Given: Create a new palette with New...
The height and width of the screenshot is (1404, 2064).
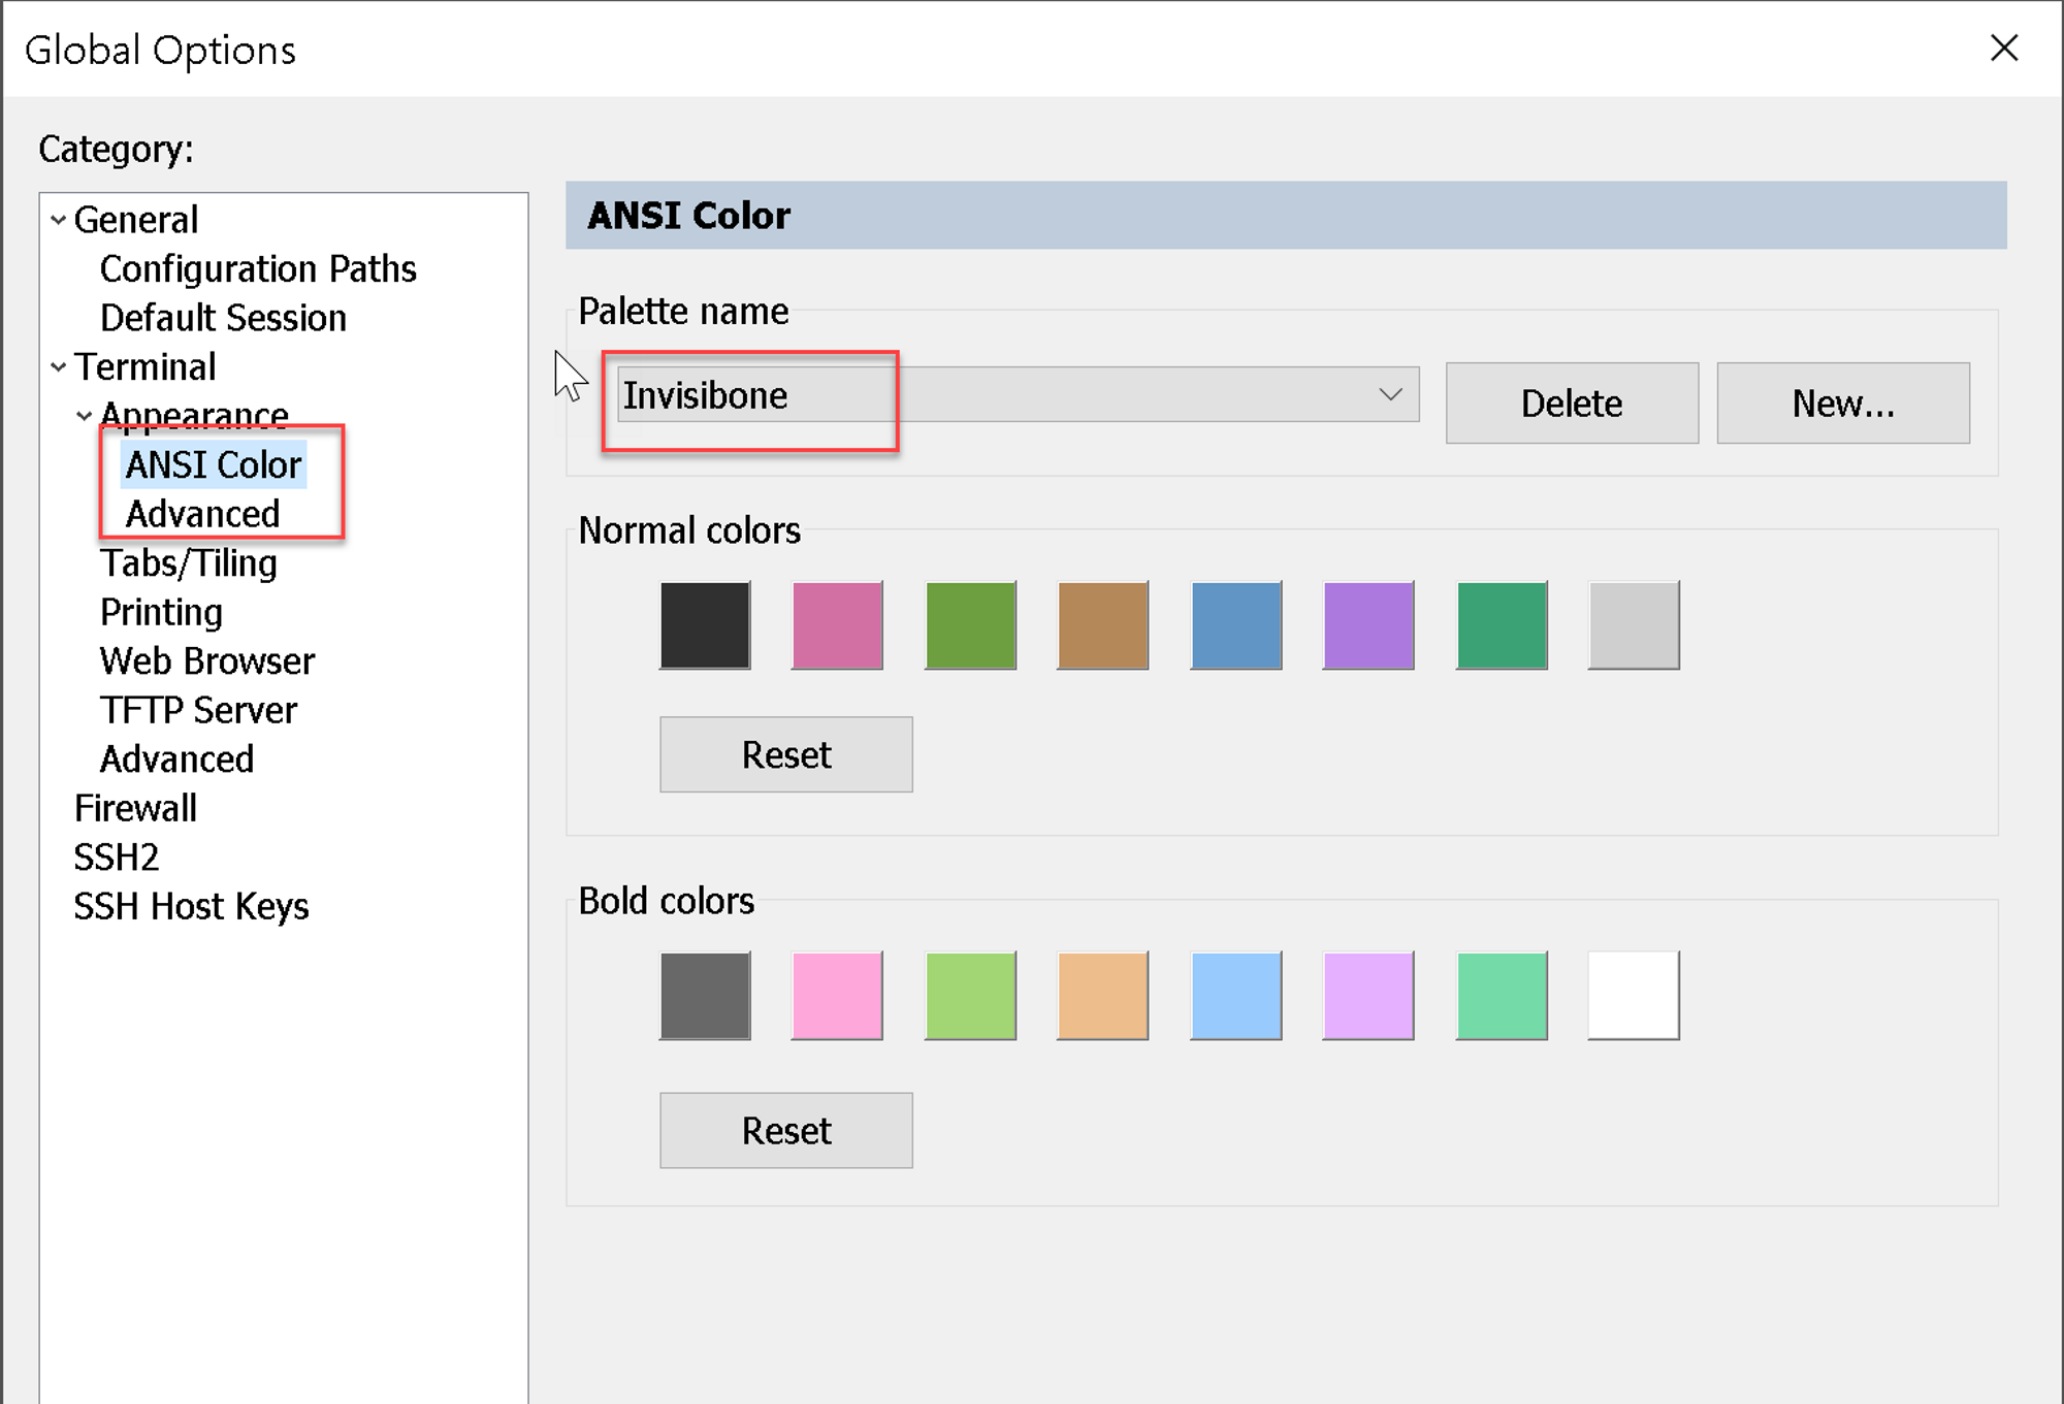Looking at the screenshot, I should [1842, 403].
